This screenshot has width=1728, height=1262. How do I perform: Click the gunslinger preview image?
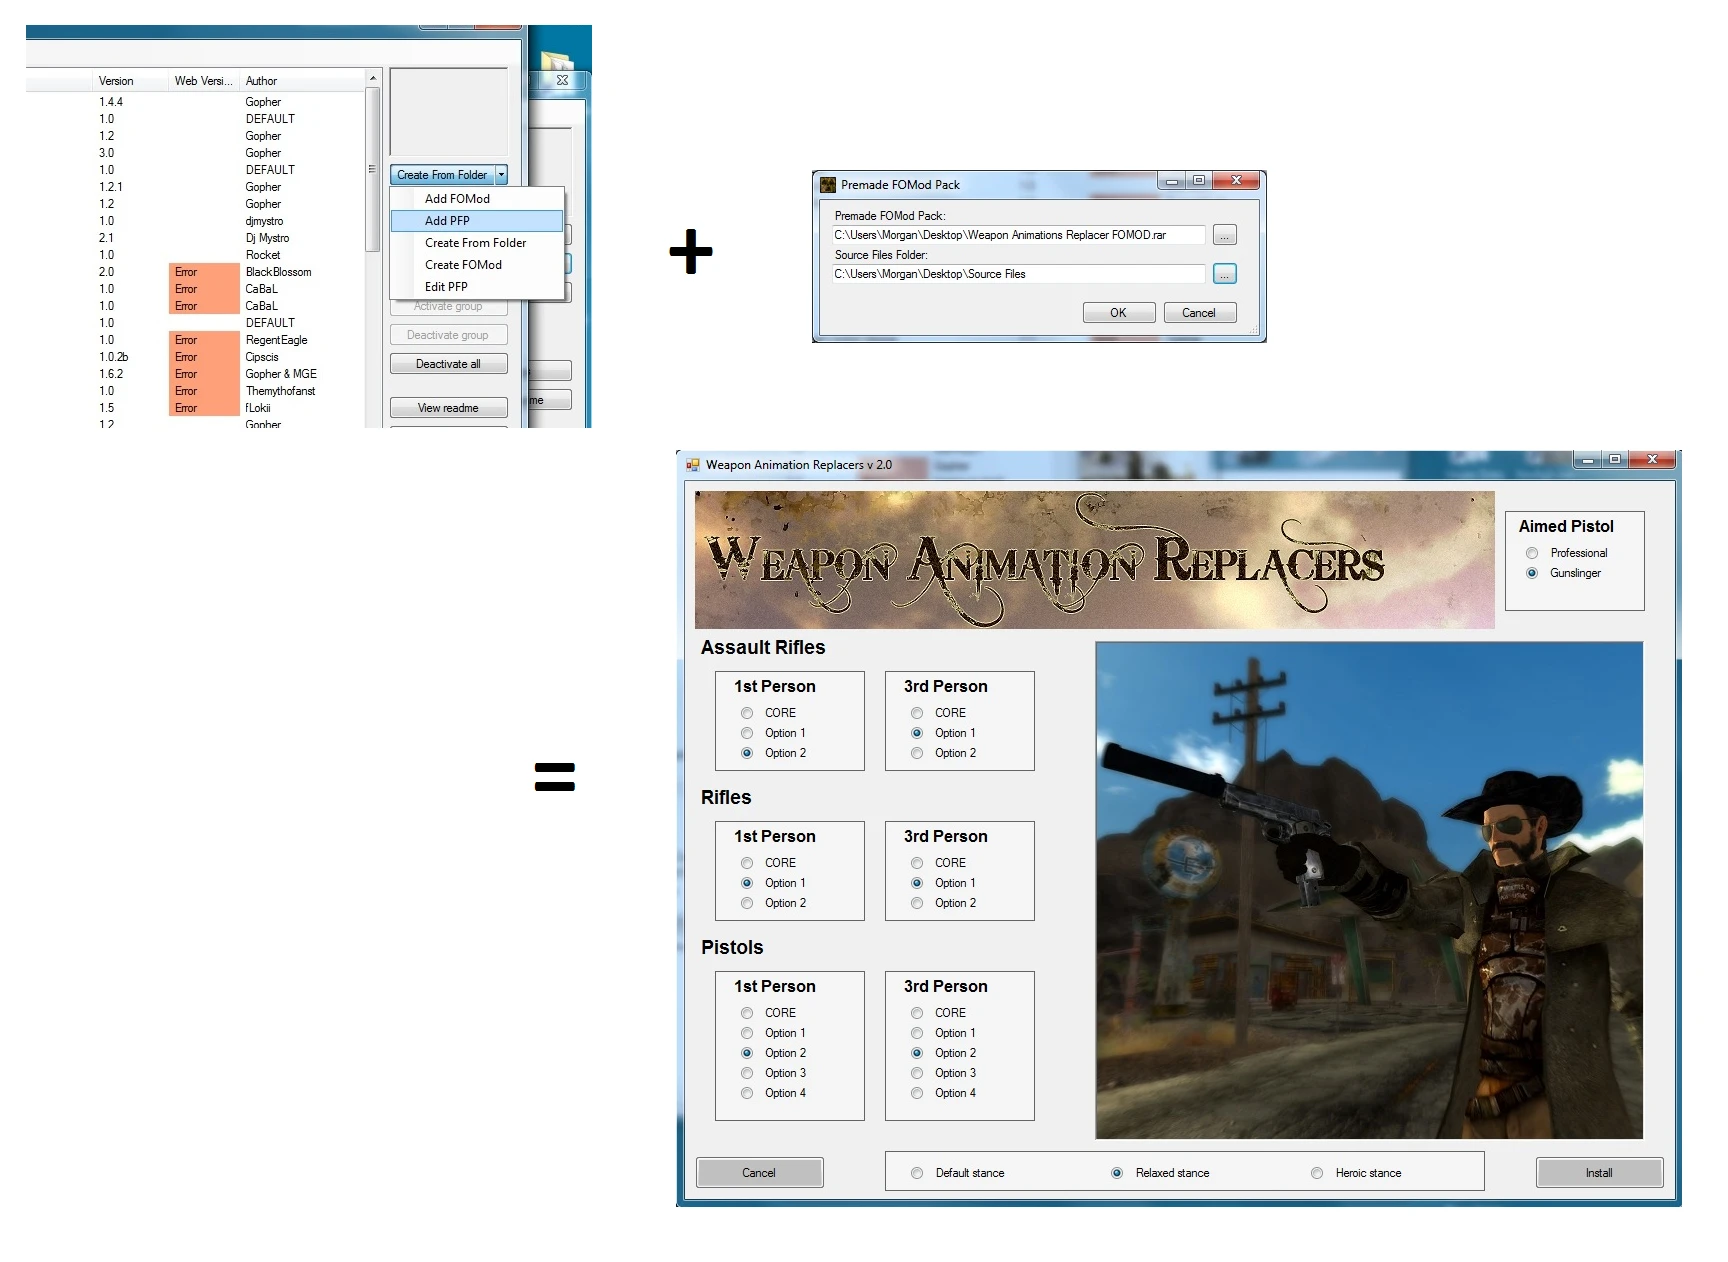pyautogui.click(x=1369, y=890)
